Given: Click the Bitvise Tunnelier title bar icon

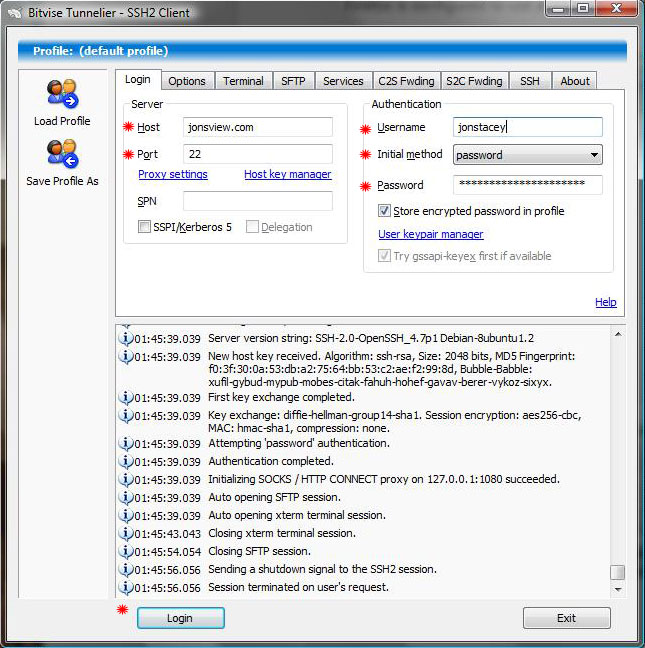Looking at the screenshot, I should tap(15, 13).
